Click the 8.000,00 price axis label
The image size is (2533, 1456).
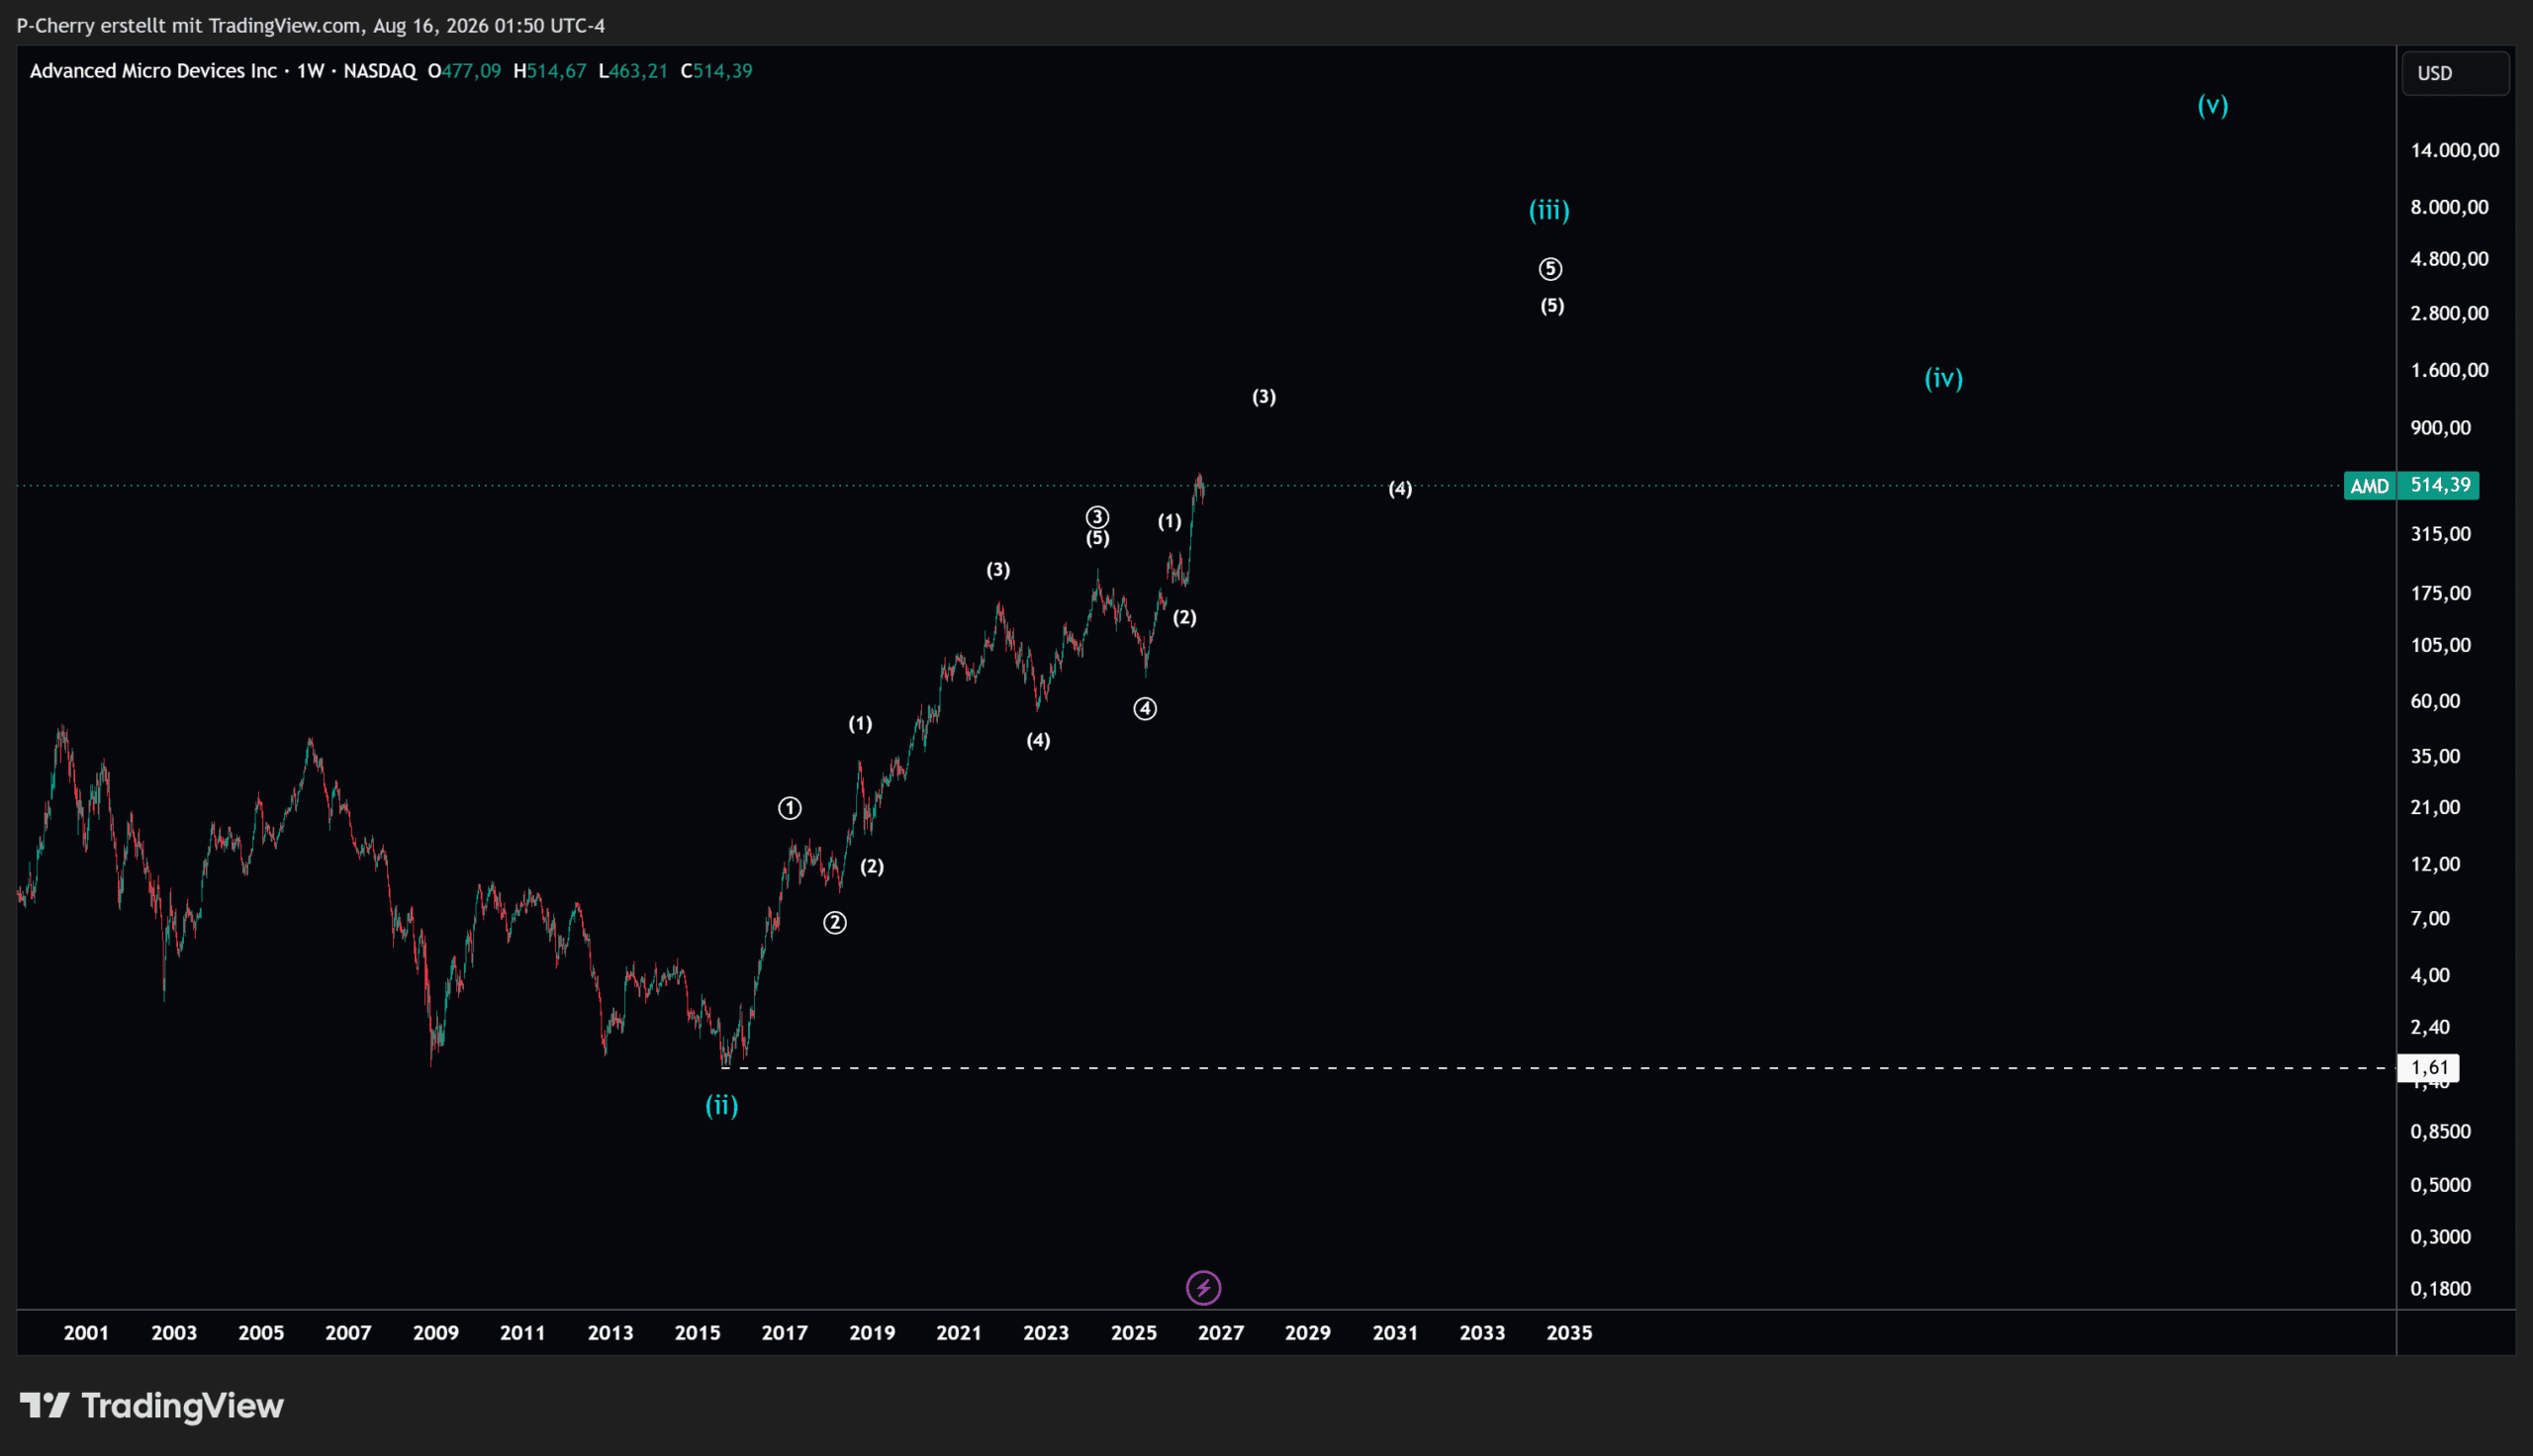(x=2450, y=207)
